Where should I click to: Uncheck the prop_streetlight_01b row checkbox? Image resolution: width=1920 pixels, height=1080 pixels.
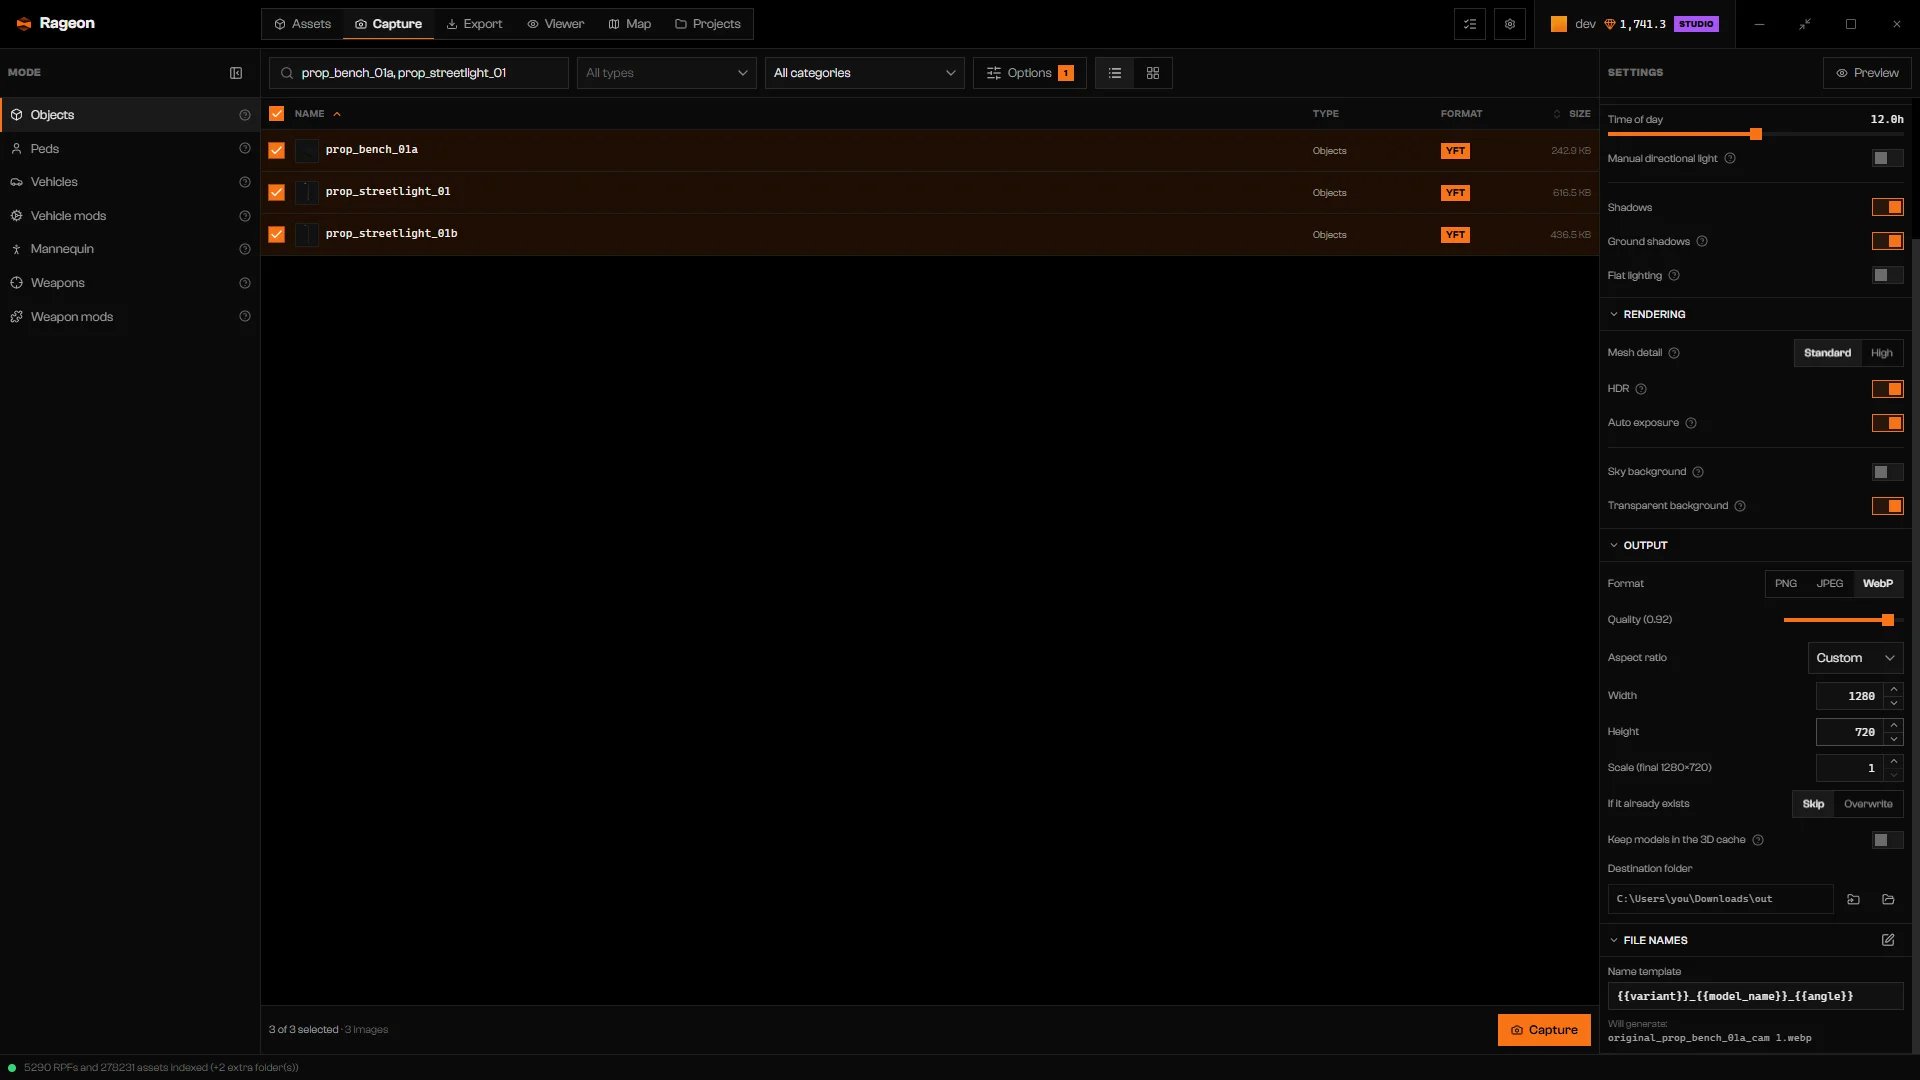click(277, 234)
